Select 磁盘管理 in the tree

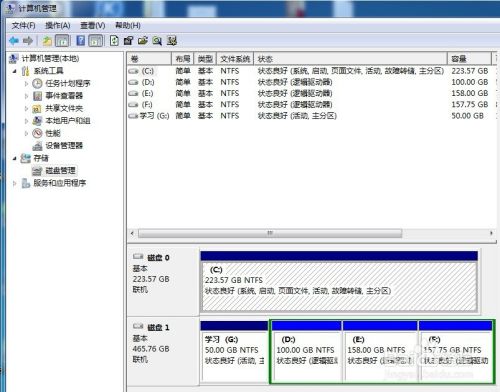(x=60, y=171)
